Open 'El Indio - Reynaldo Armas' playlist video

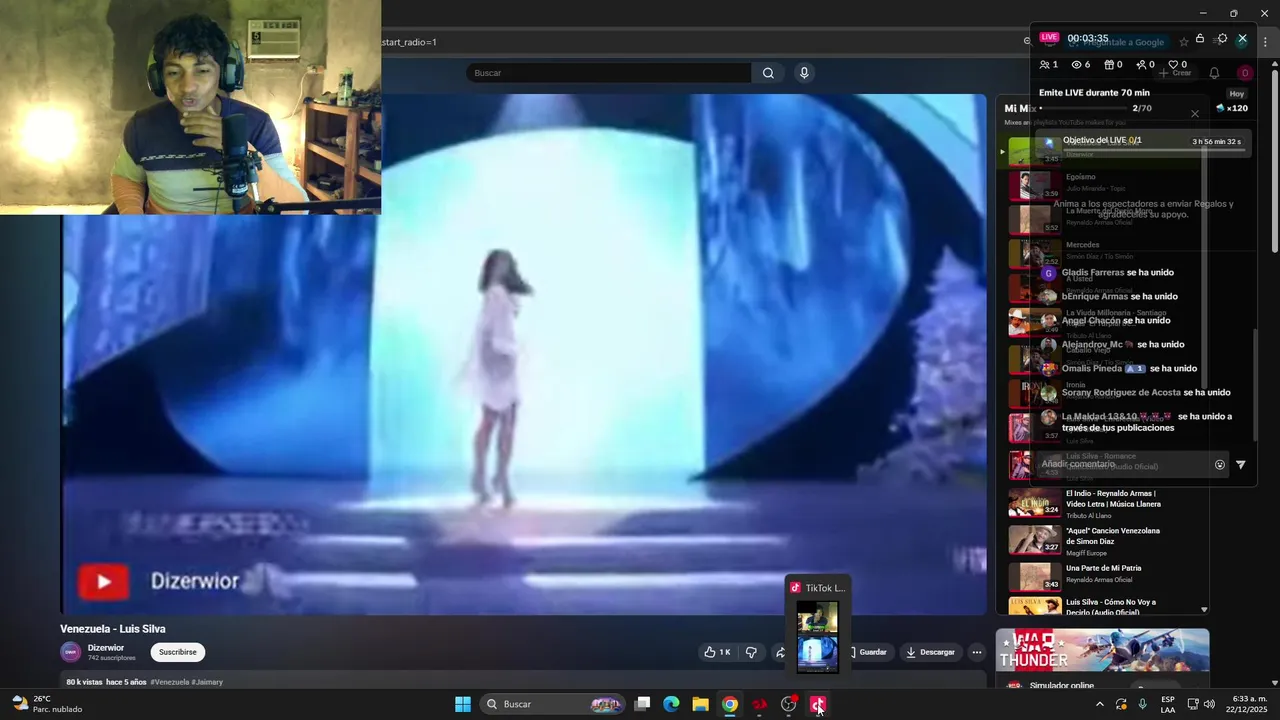(x=1085, y=504)
